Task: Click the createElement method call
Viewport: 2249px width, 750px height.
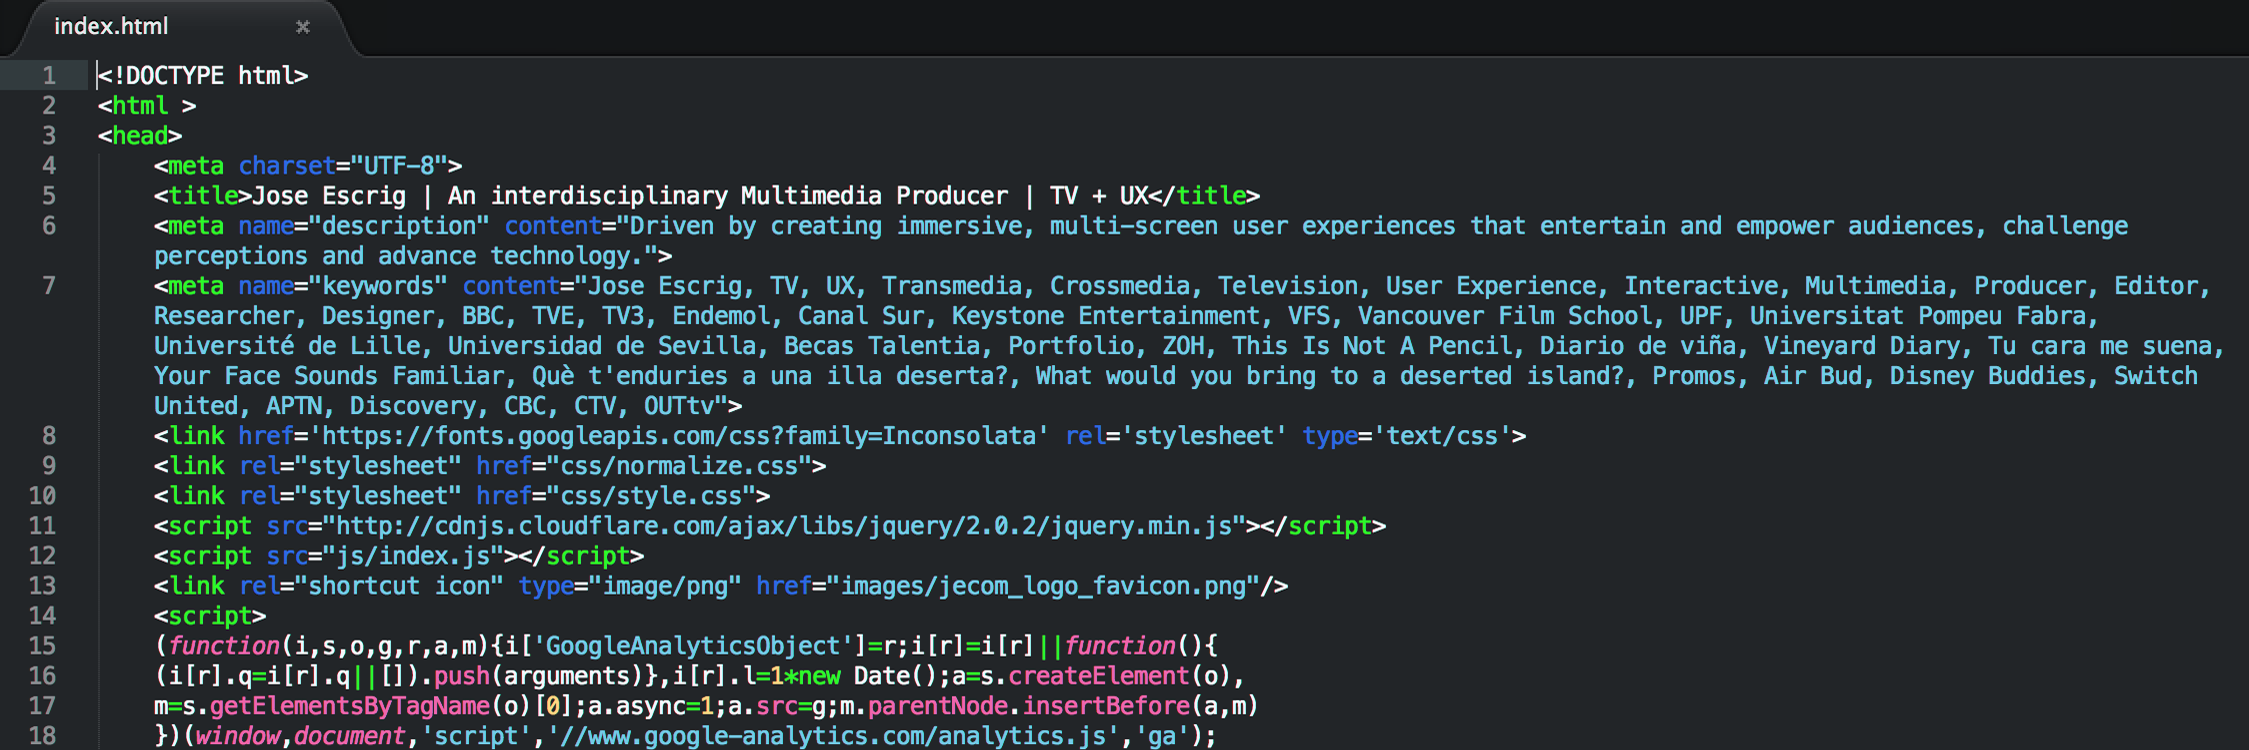Action: (1099, 675)
